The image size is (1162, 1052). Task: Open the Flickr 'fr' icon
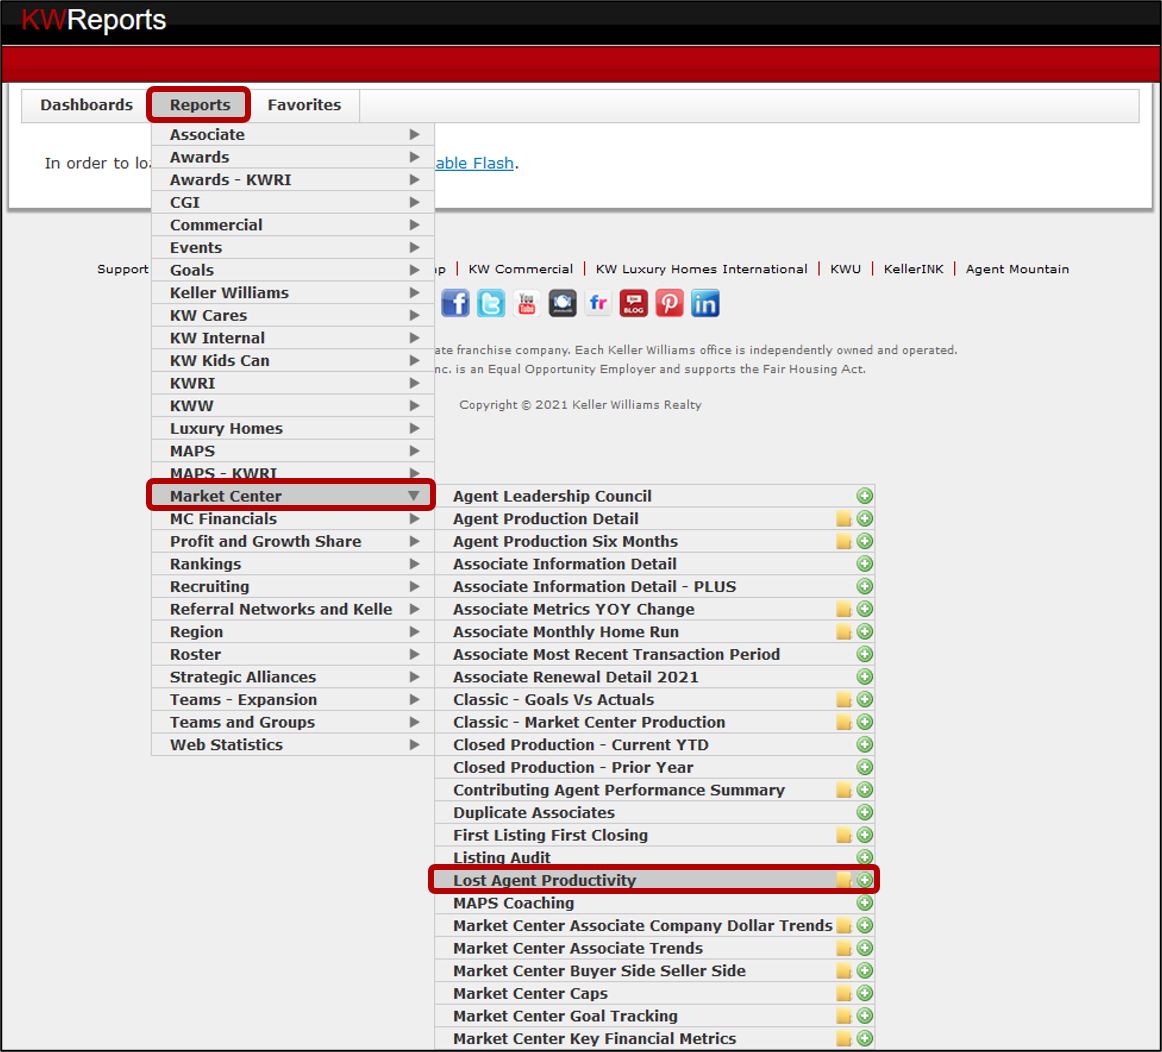[x=598, y=304]
